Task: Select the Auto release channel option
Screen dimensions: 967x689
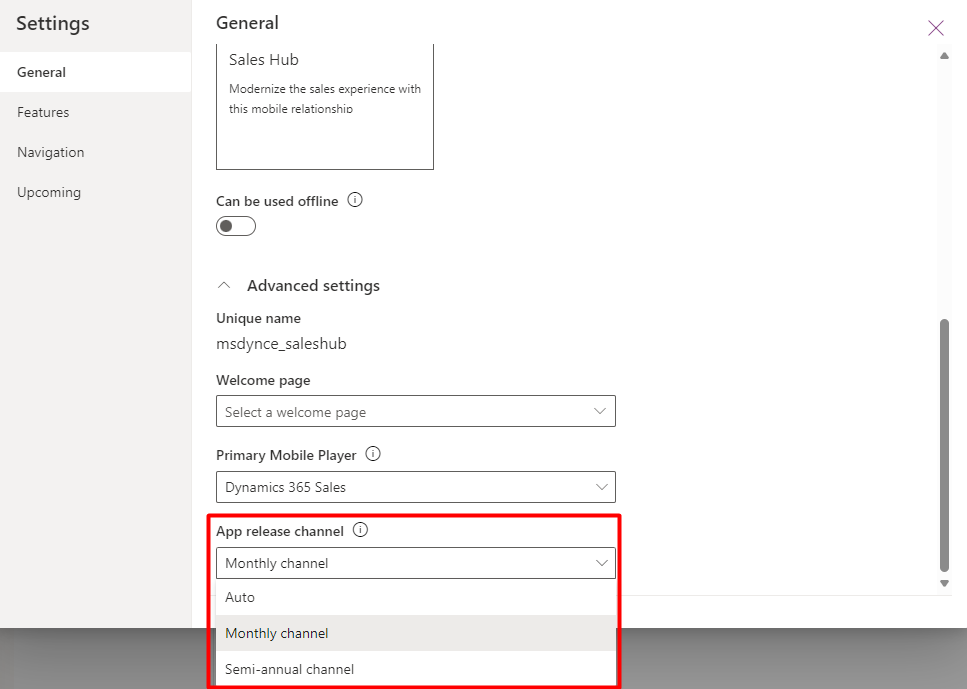Action: (416, 597)
